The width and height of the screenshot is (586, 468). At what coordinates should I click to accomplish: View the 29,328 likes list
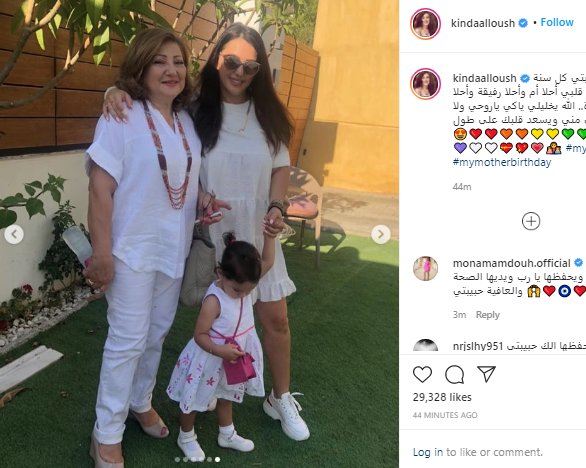tap(442, 397)
